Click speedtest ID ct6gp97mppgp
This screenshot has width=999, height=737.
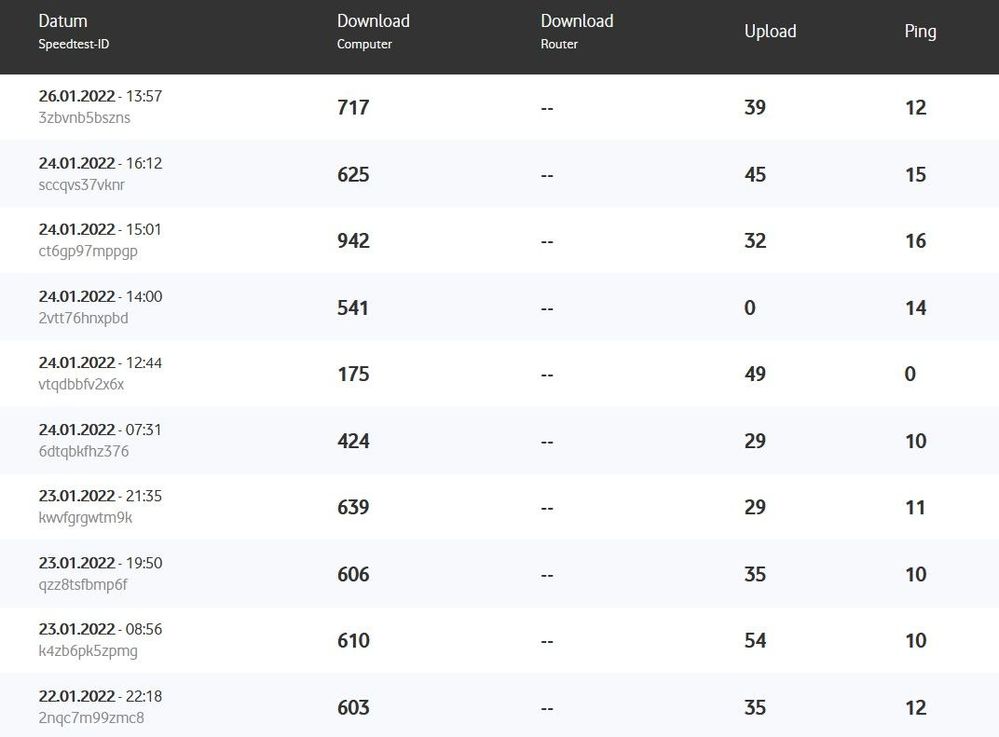88,251
